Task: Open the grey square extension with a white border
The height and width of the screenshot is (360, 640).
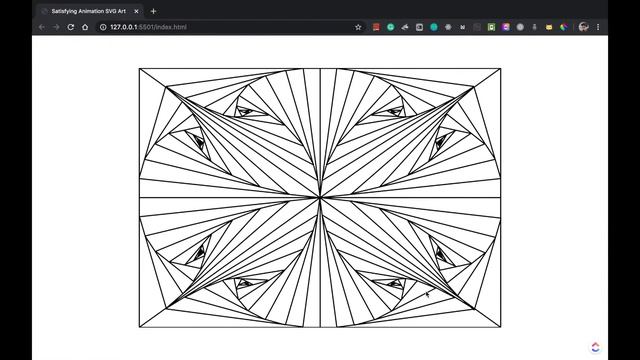Action: tap(419, 27)
